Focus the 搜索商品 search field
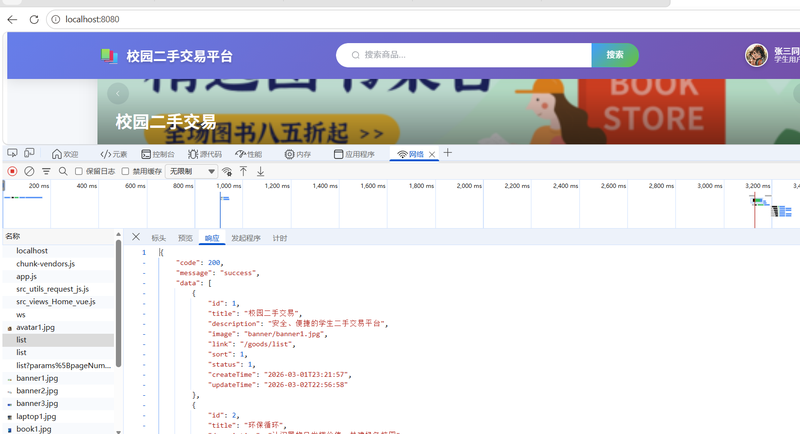This screenshot has width=800, height=434. [464, 55]
